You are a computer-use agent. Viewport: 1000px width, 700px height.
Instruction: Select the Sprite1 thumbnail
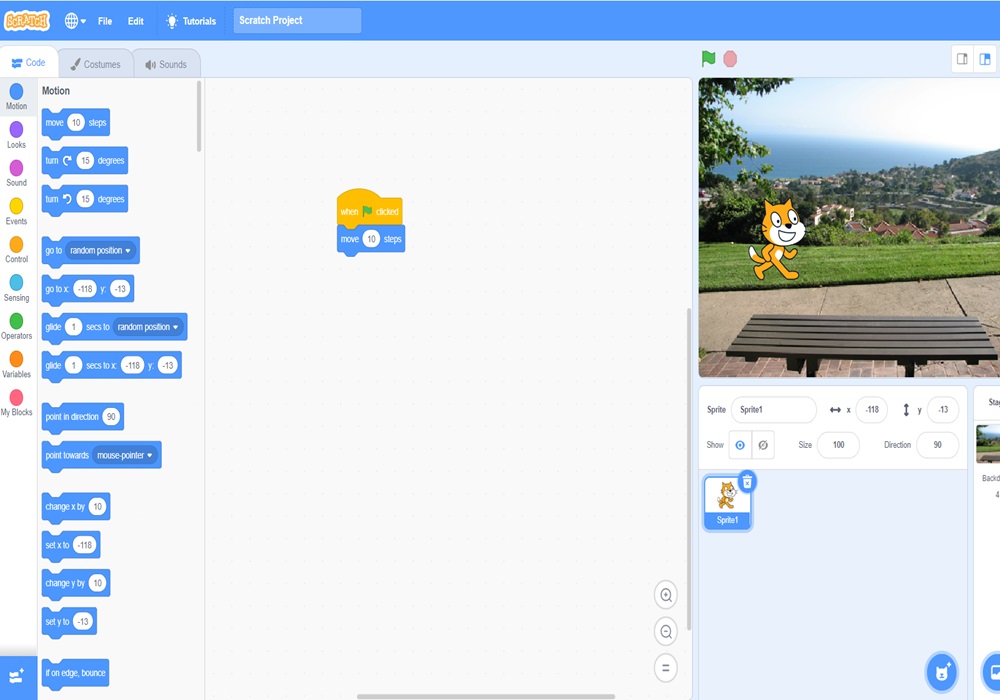(727, 502)
